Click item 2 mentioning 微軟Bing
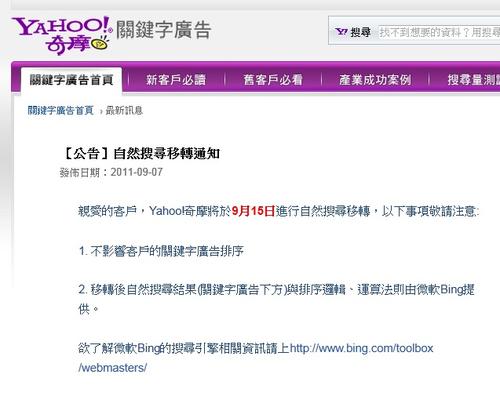Image resolution: width=500 pixels, height=407 pixels. click(x=276, y=299)
